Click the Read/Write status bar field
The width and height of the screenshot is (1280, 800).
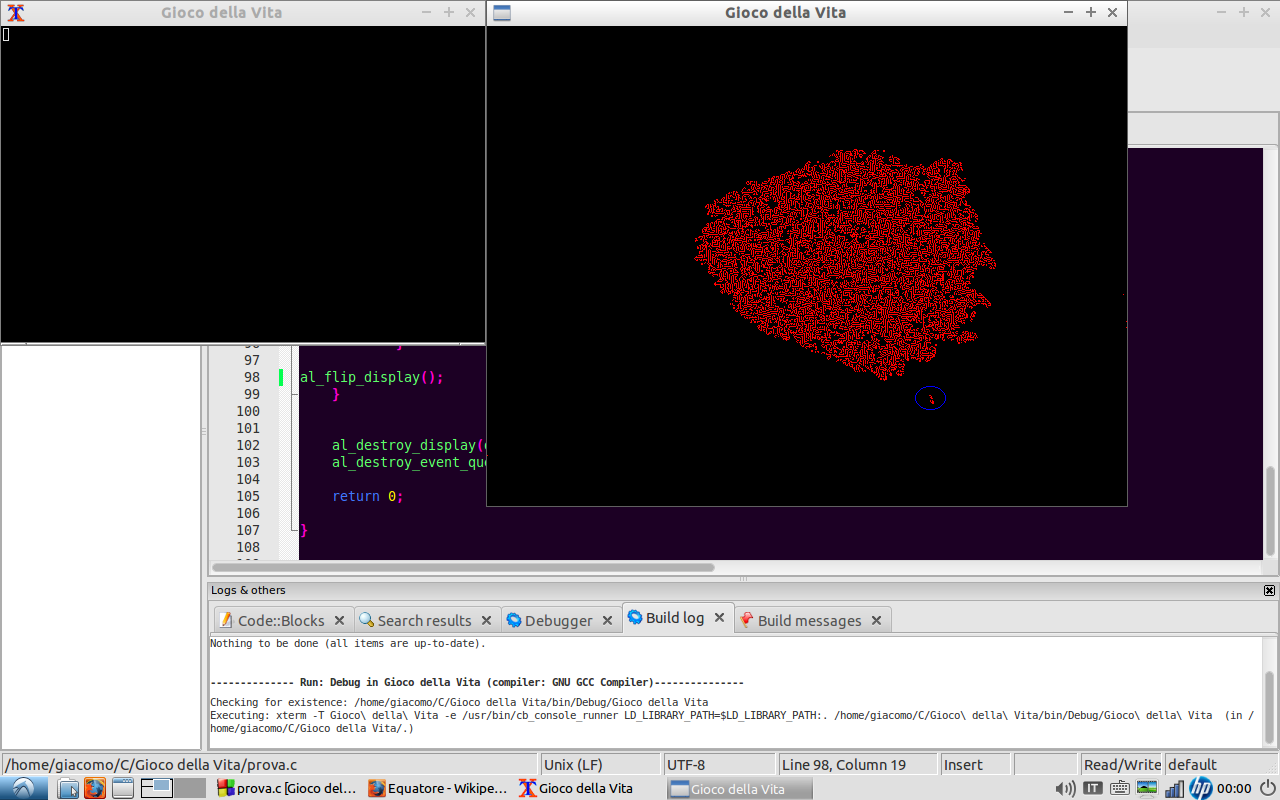pyautogui.click(x=1122, y=764)
